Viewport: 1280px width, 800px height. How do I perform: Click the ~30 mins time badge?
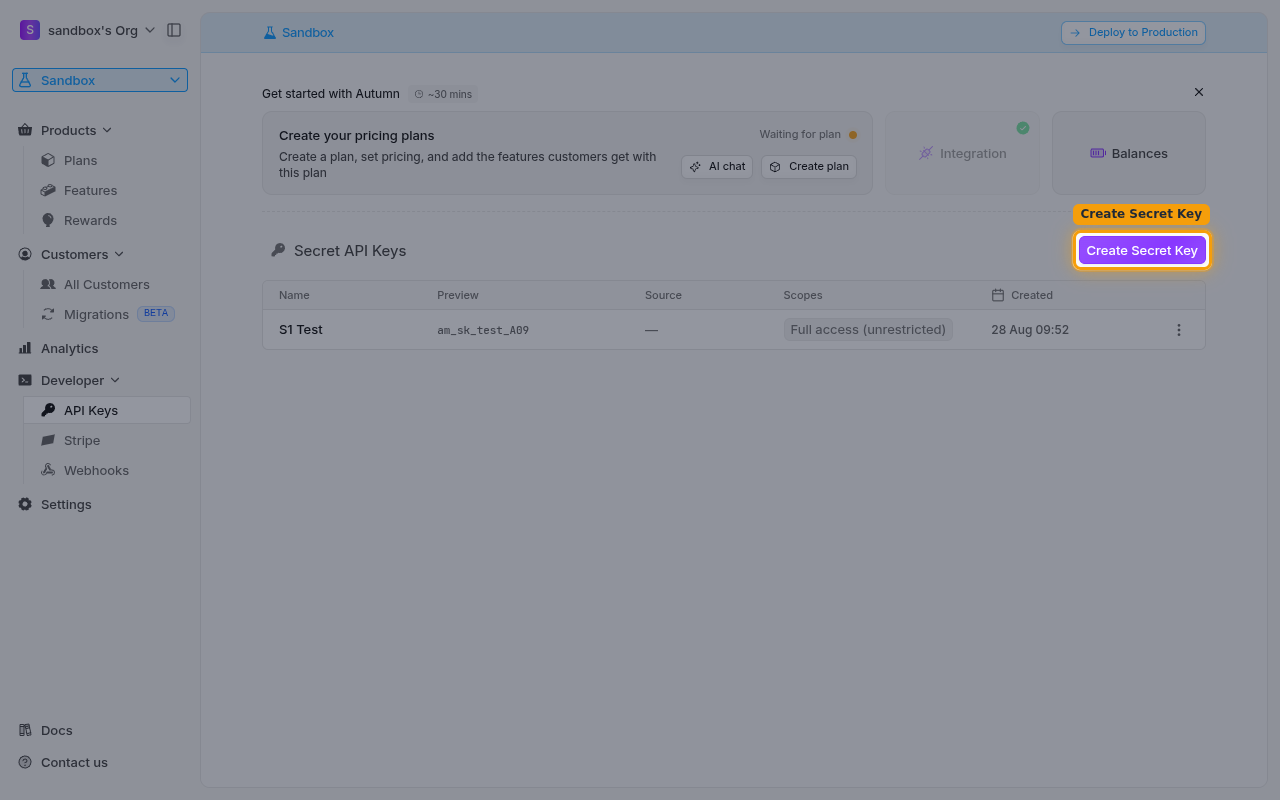443,94
